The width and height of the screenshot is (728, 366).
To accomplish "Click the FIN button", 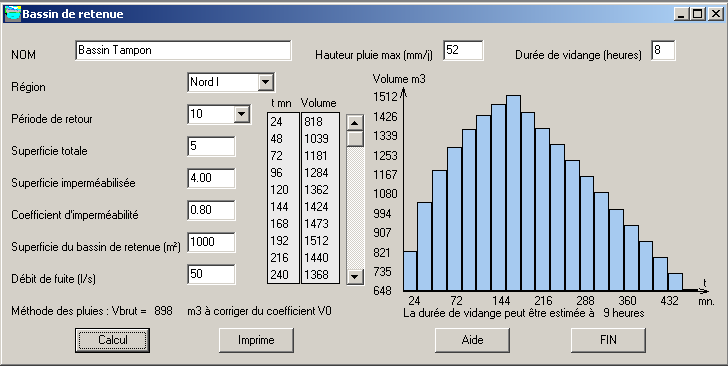I will point(608,340).
